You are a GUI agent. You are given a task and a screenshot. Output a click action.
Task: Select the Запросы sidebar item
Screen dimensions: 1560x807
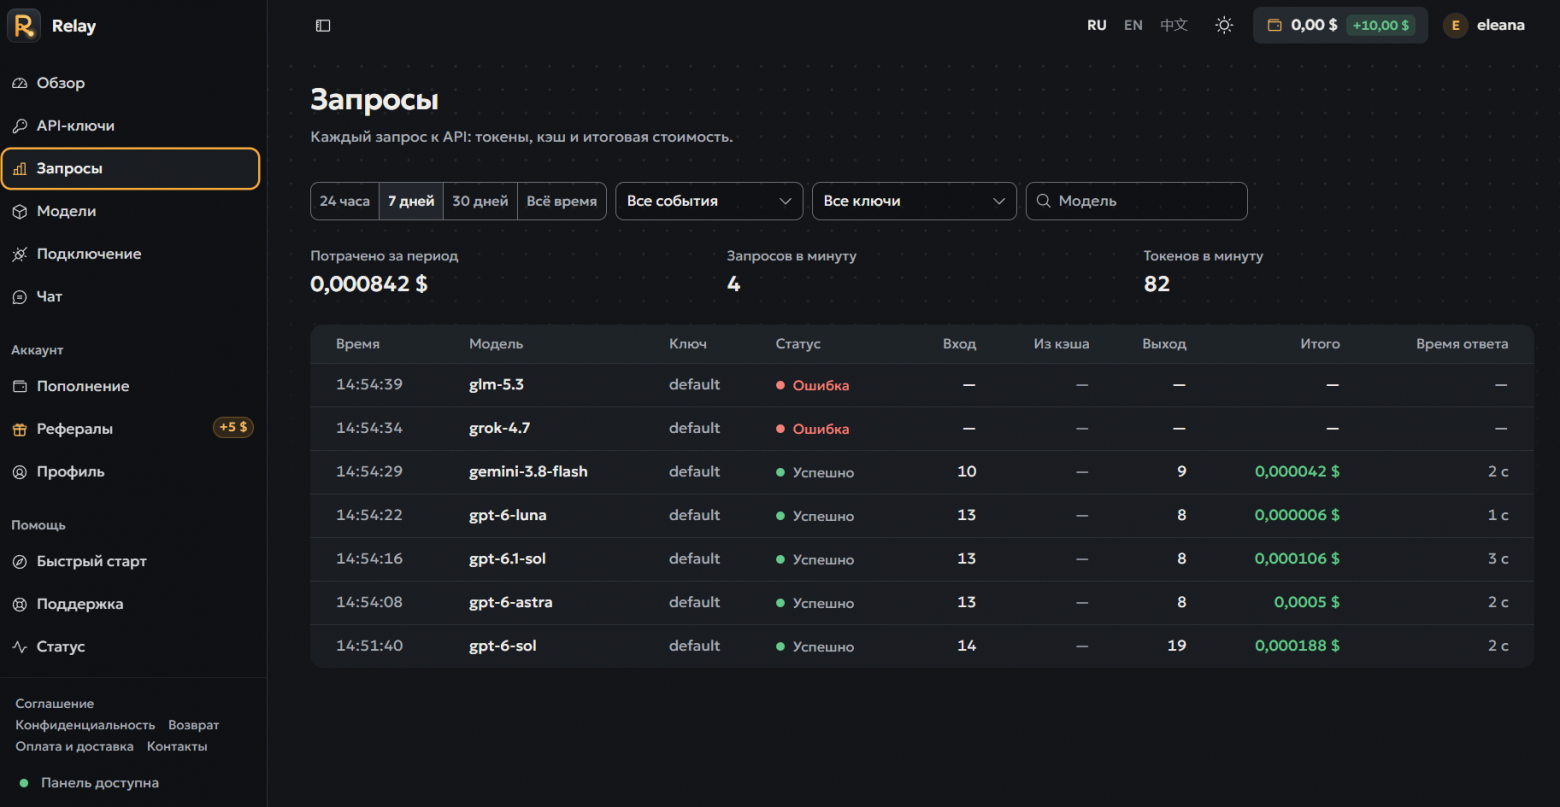click(131, 169)
